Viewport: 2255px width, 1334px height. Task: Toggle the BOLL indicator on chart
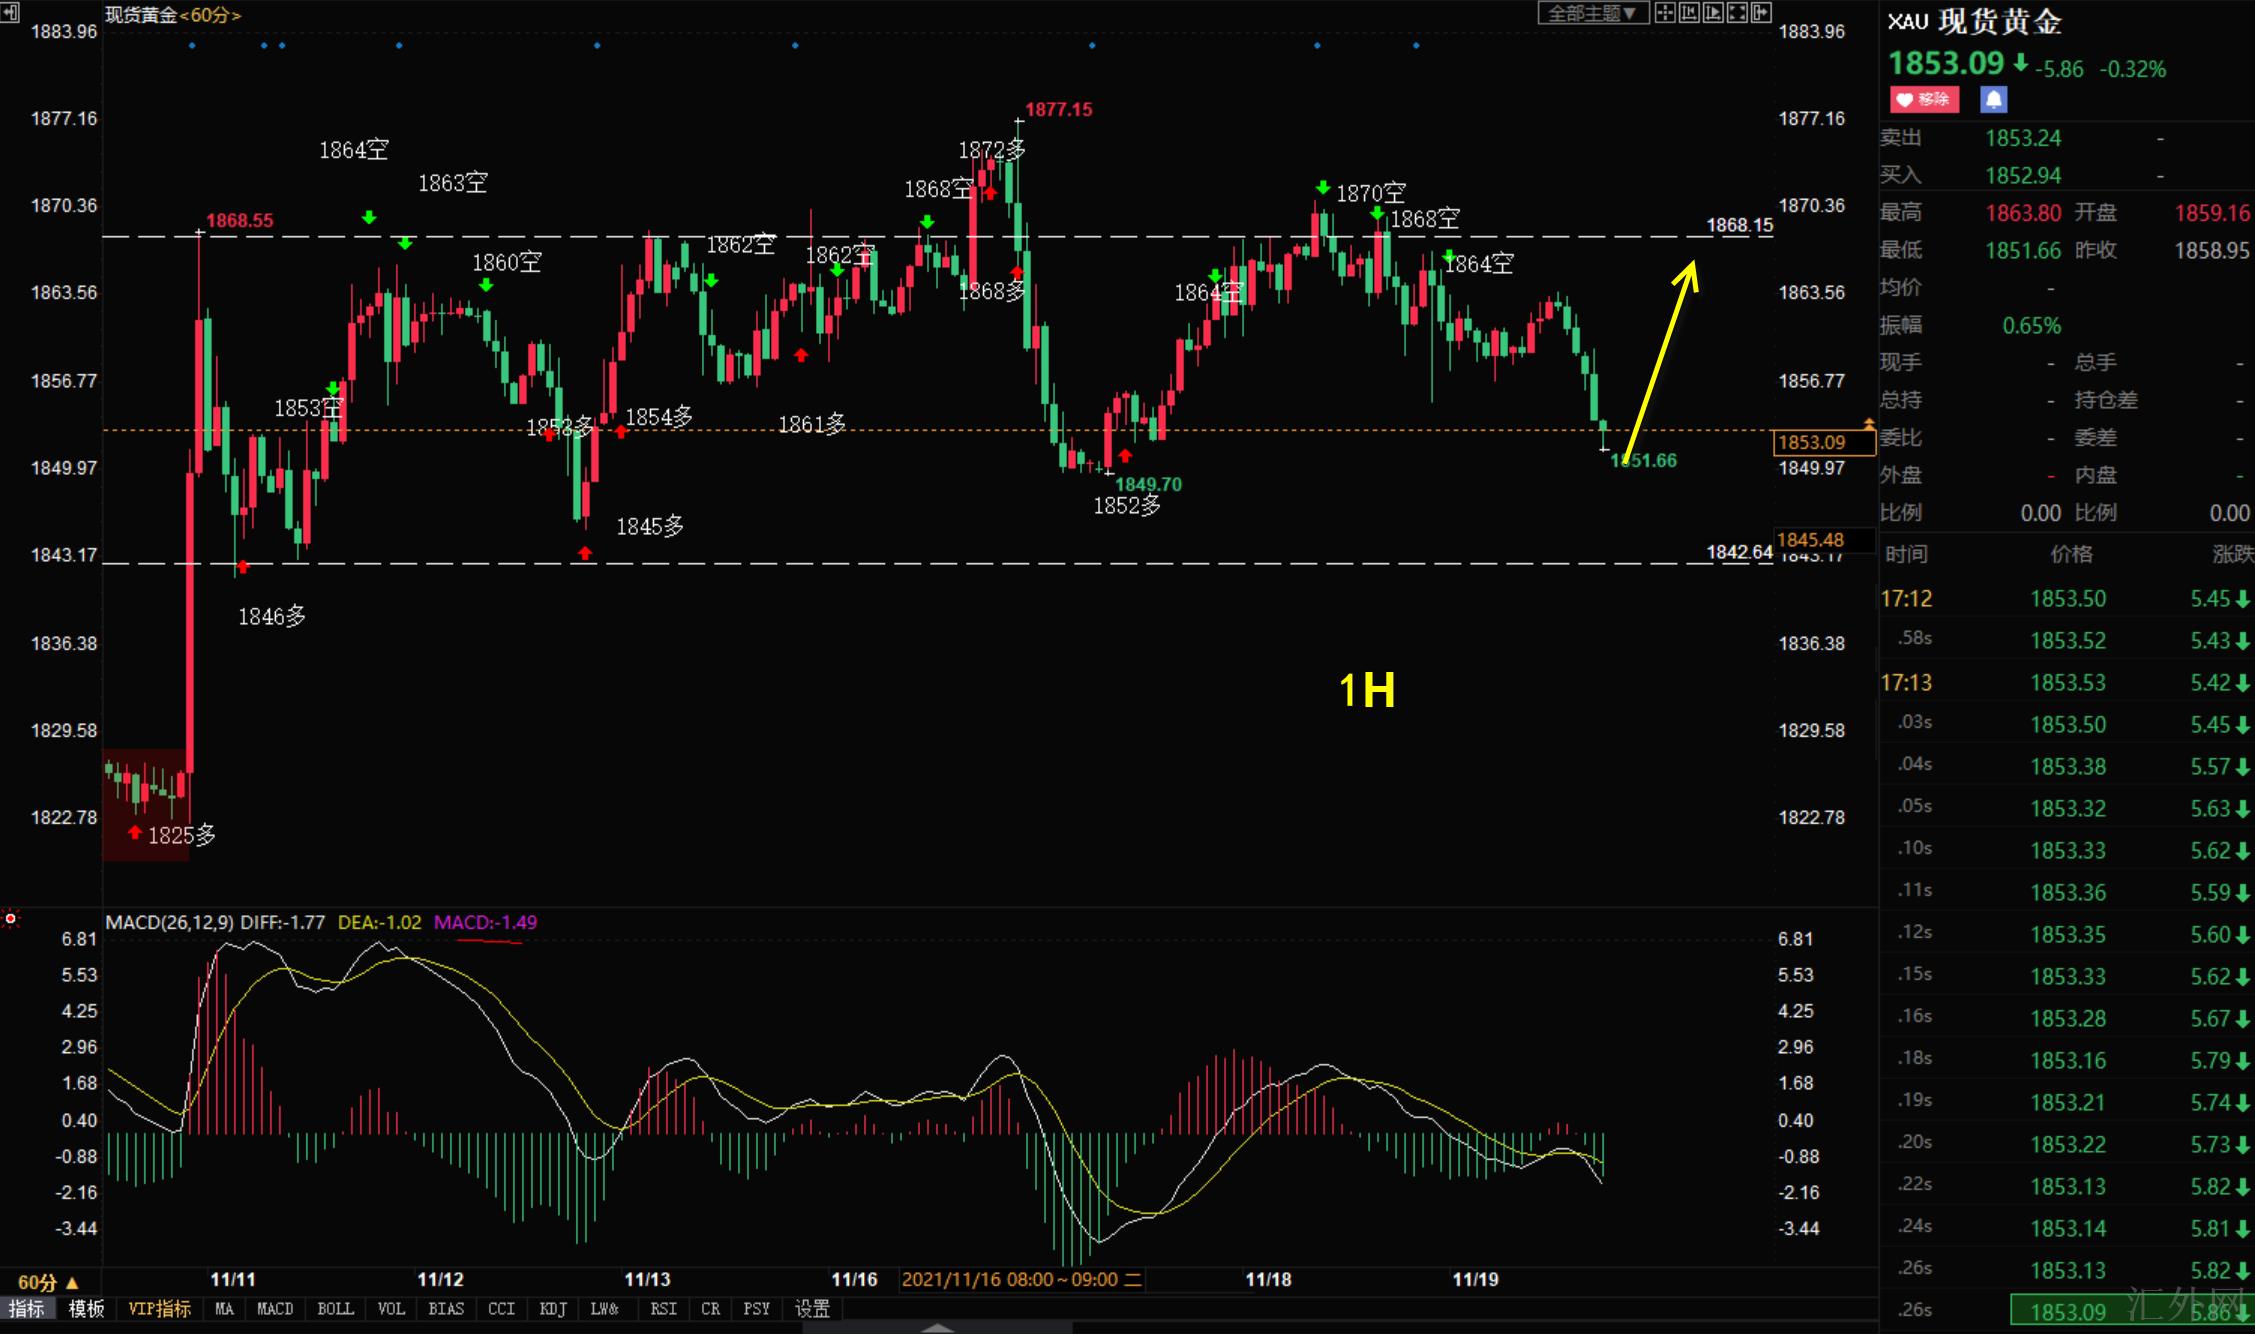click(335, 1309)
